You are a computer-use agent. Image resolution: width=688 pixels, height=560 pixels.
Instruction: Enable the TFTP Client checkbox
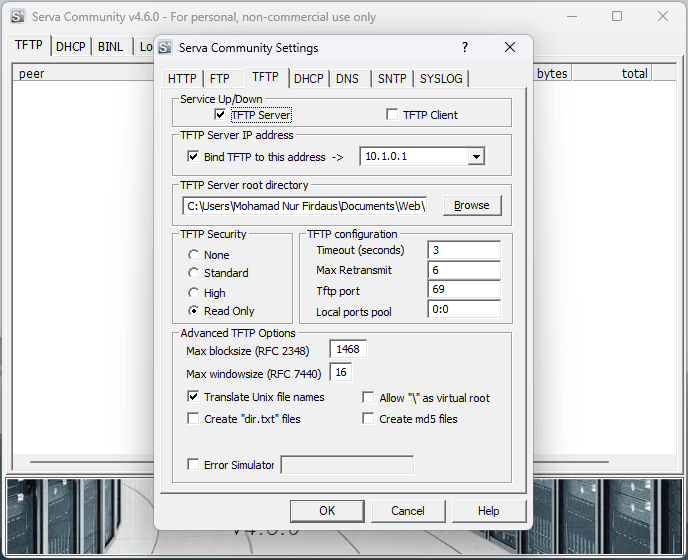coord(392,115)
